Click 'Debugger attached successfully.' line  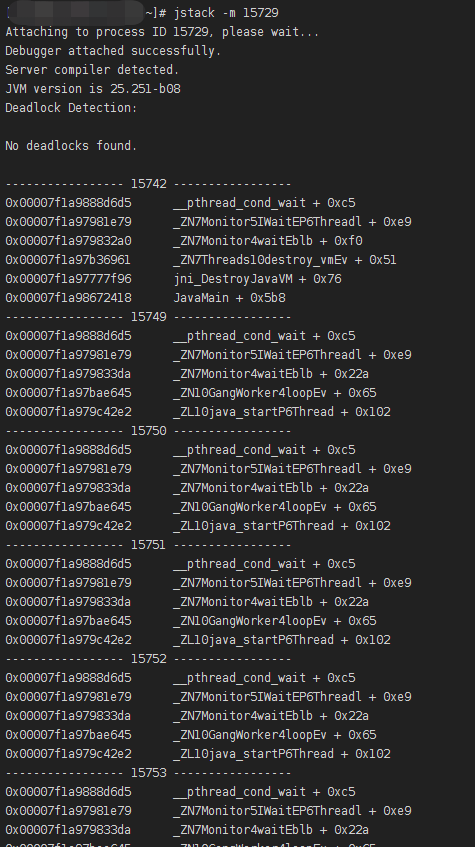pos(113,51)
